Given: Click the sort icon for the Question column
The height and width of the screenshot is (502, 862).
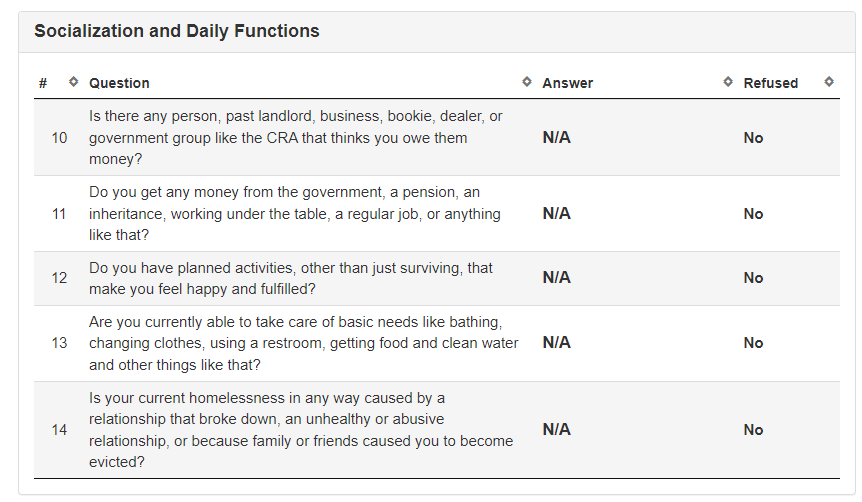Looking at the screenshot, I should (527, 82).
